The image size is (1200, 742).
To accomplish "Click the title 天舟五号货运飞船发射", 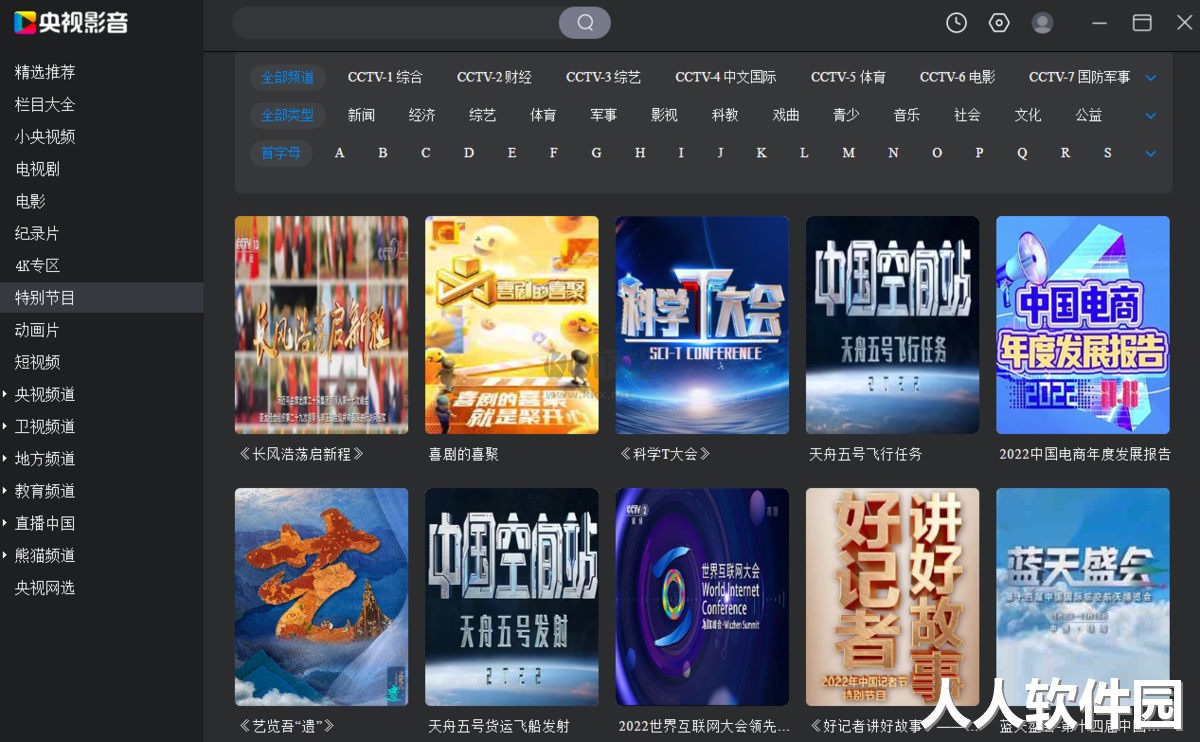I will tap(499, 726).
